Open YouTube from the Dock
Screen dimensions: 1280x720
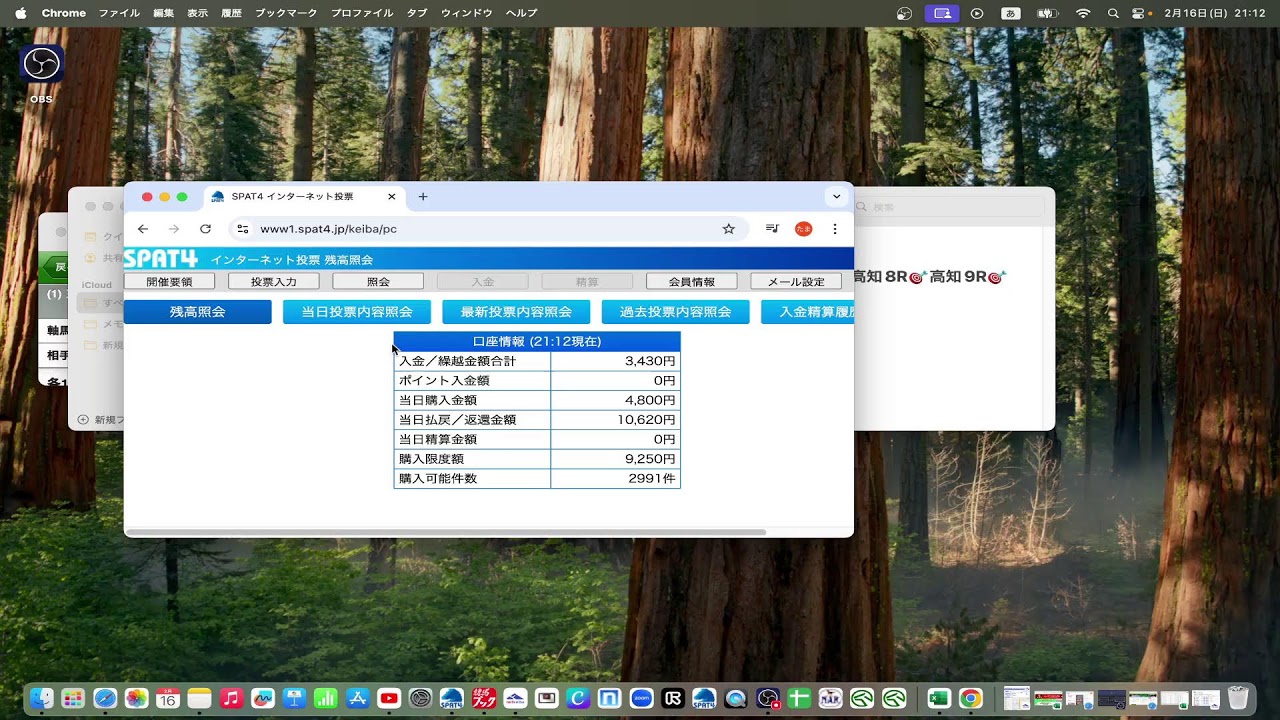point(389,698)
